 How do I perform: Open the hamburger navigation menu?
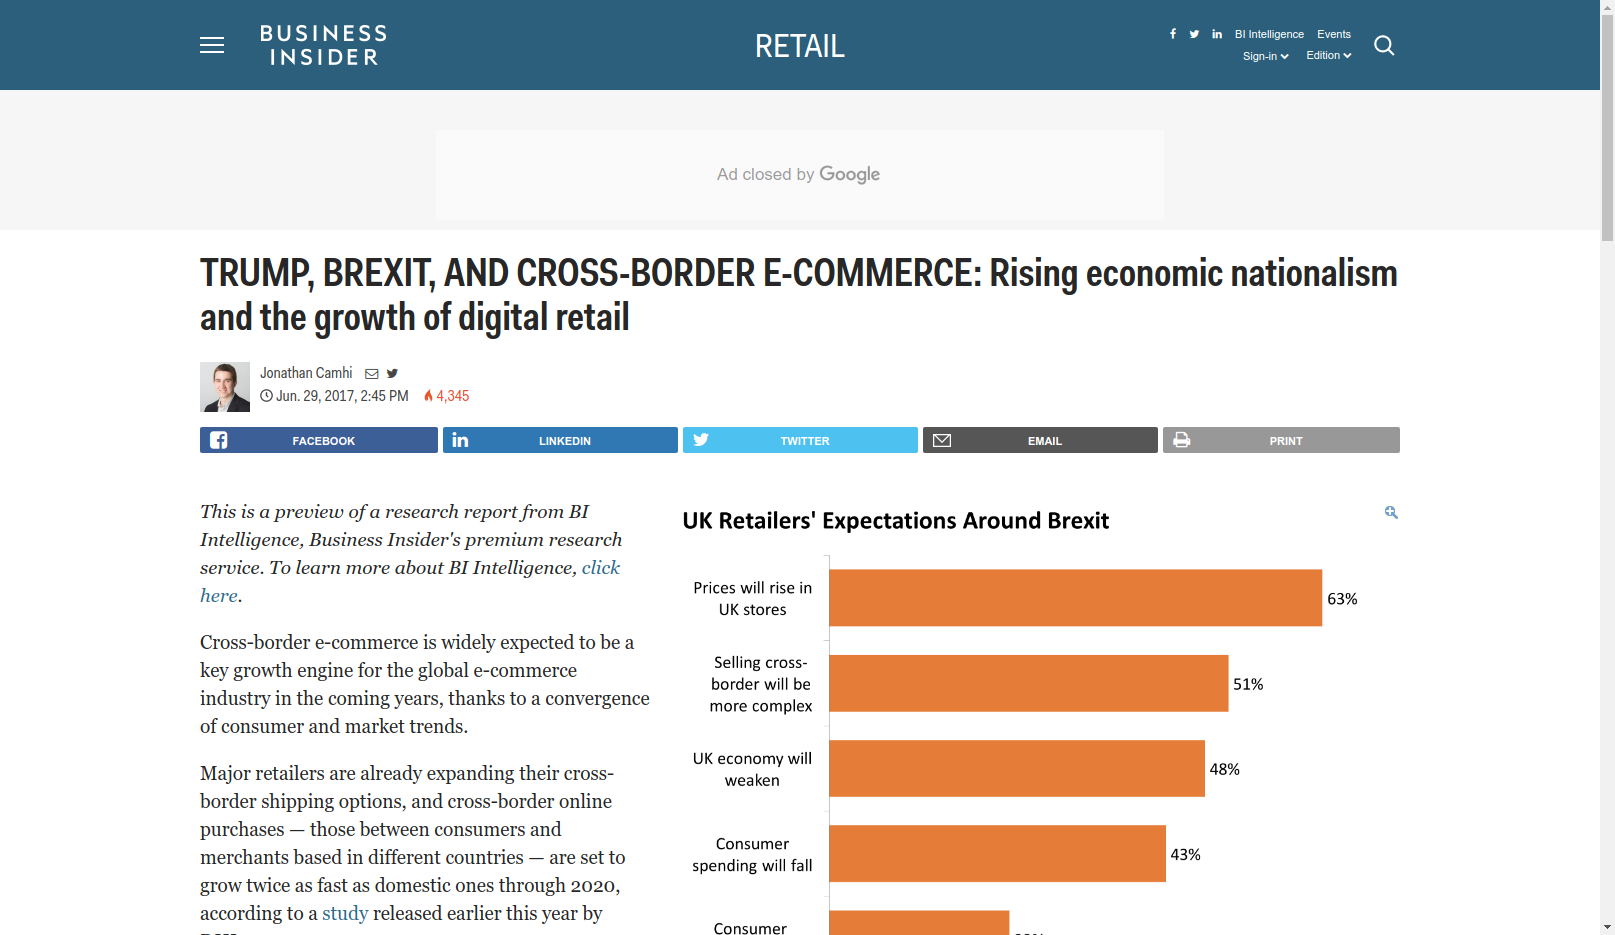coord(212,45)
